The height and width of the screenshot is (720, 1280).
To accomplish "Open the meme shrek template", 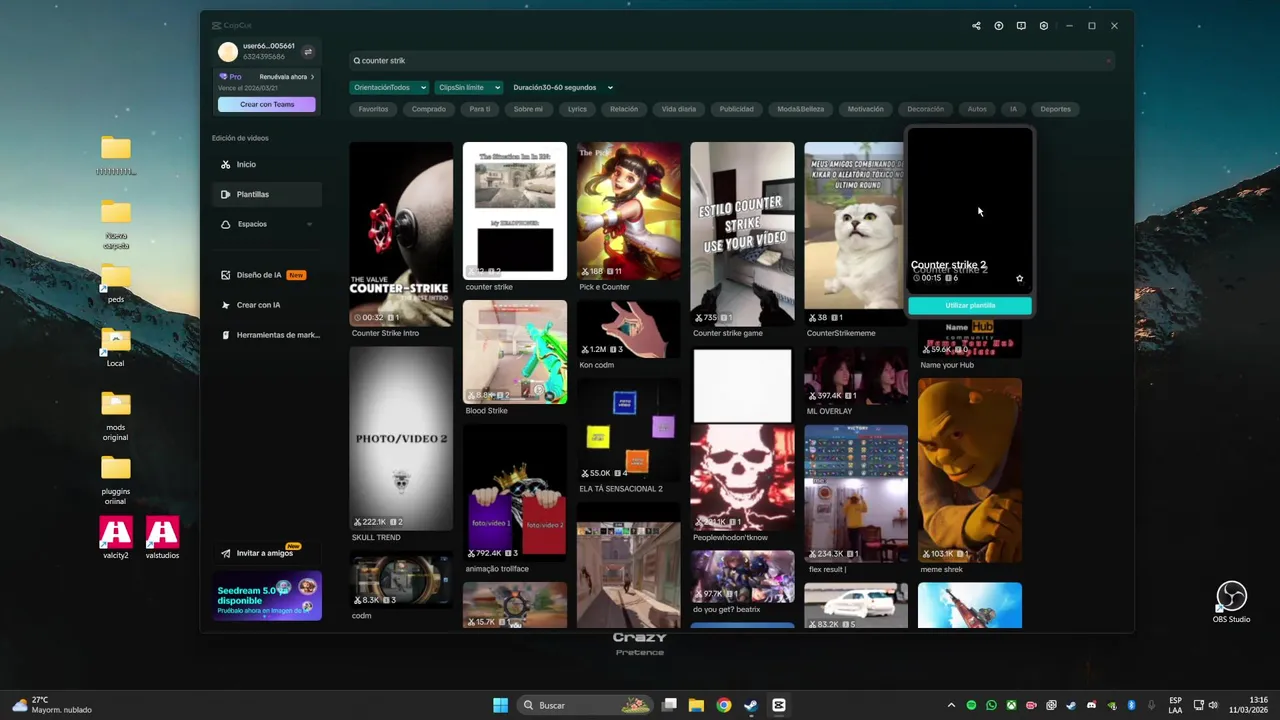I will pos(970,470).
